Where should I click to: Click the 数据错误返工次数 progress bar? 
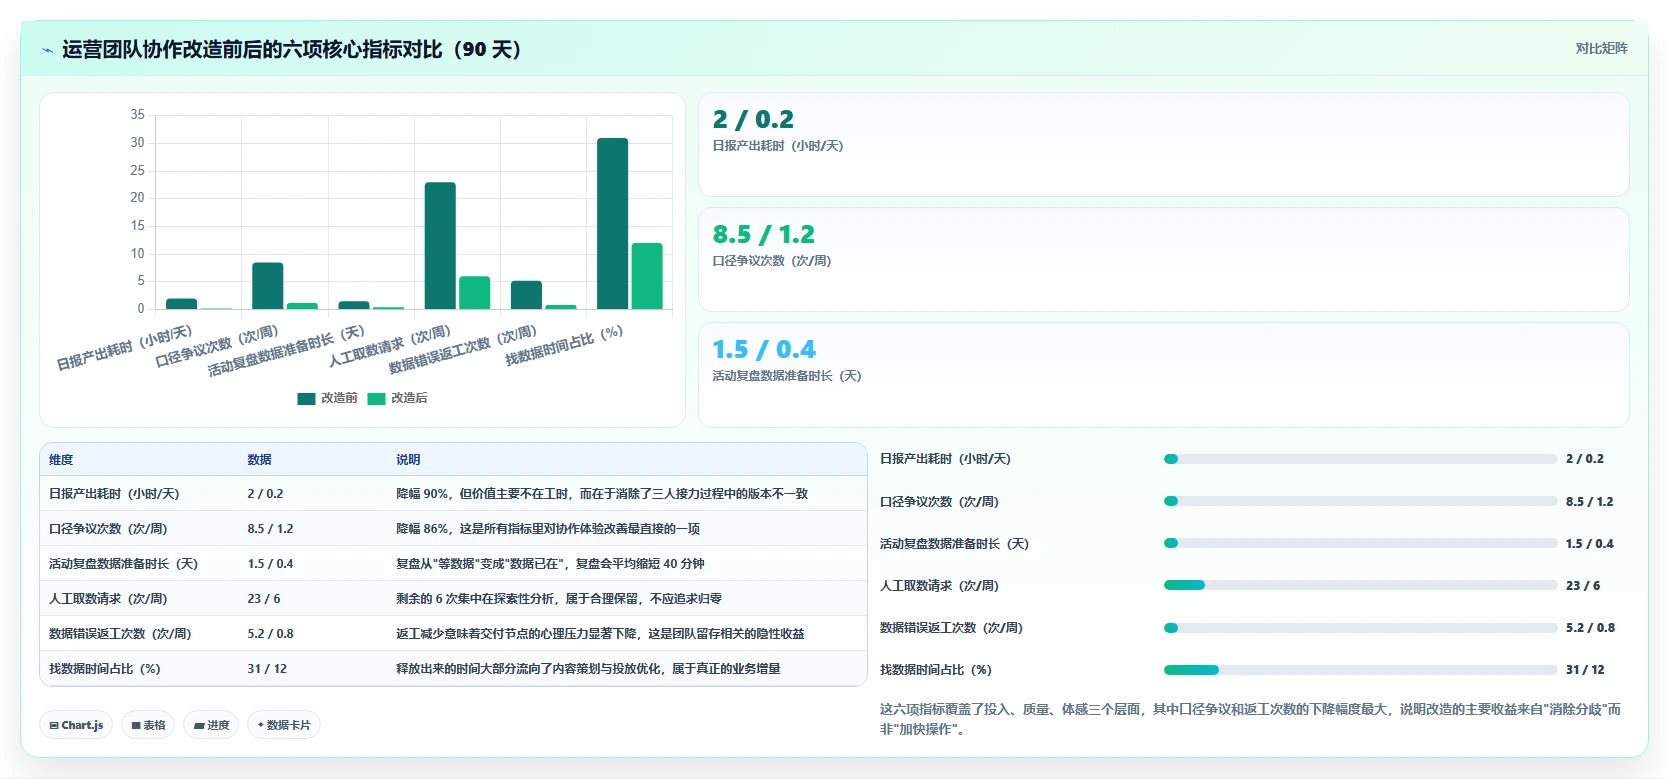1360,628
